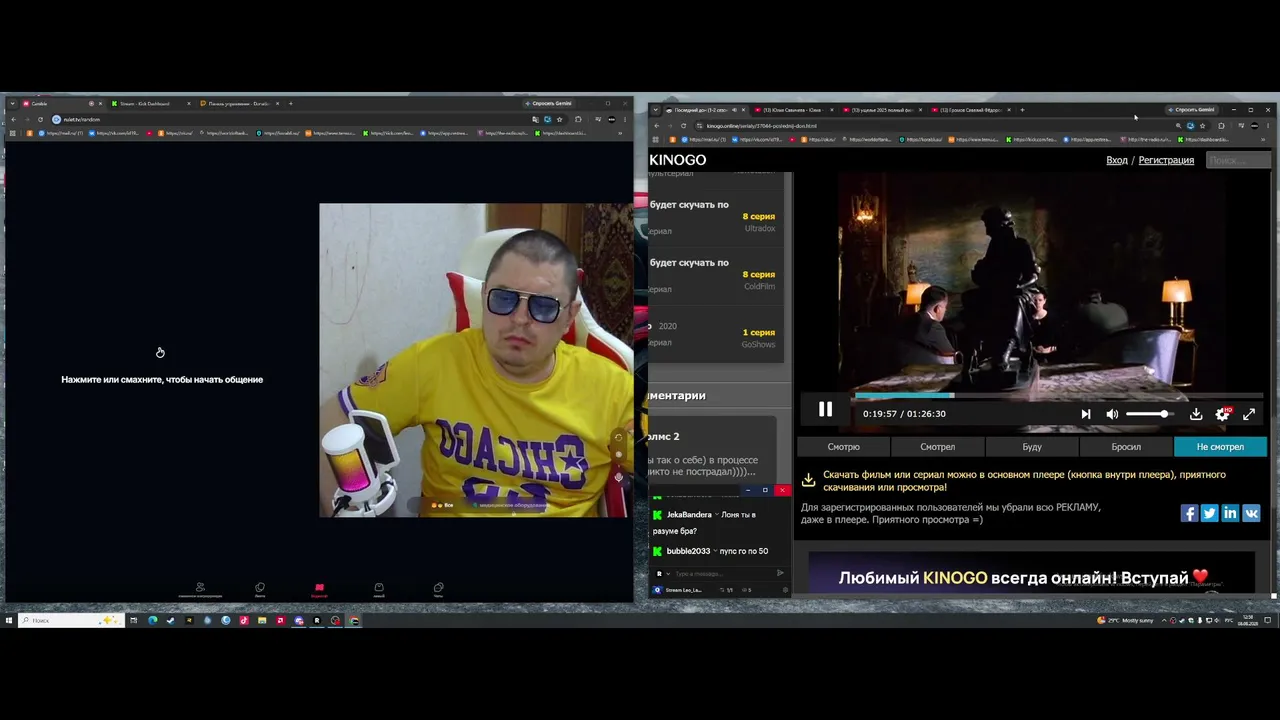The image size is (1280, 720).
Task: Click "Спросить Gemini" in left browser window
Action: click(x=548, y=103)
